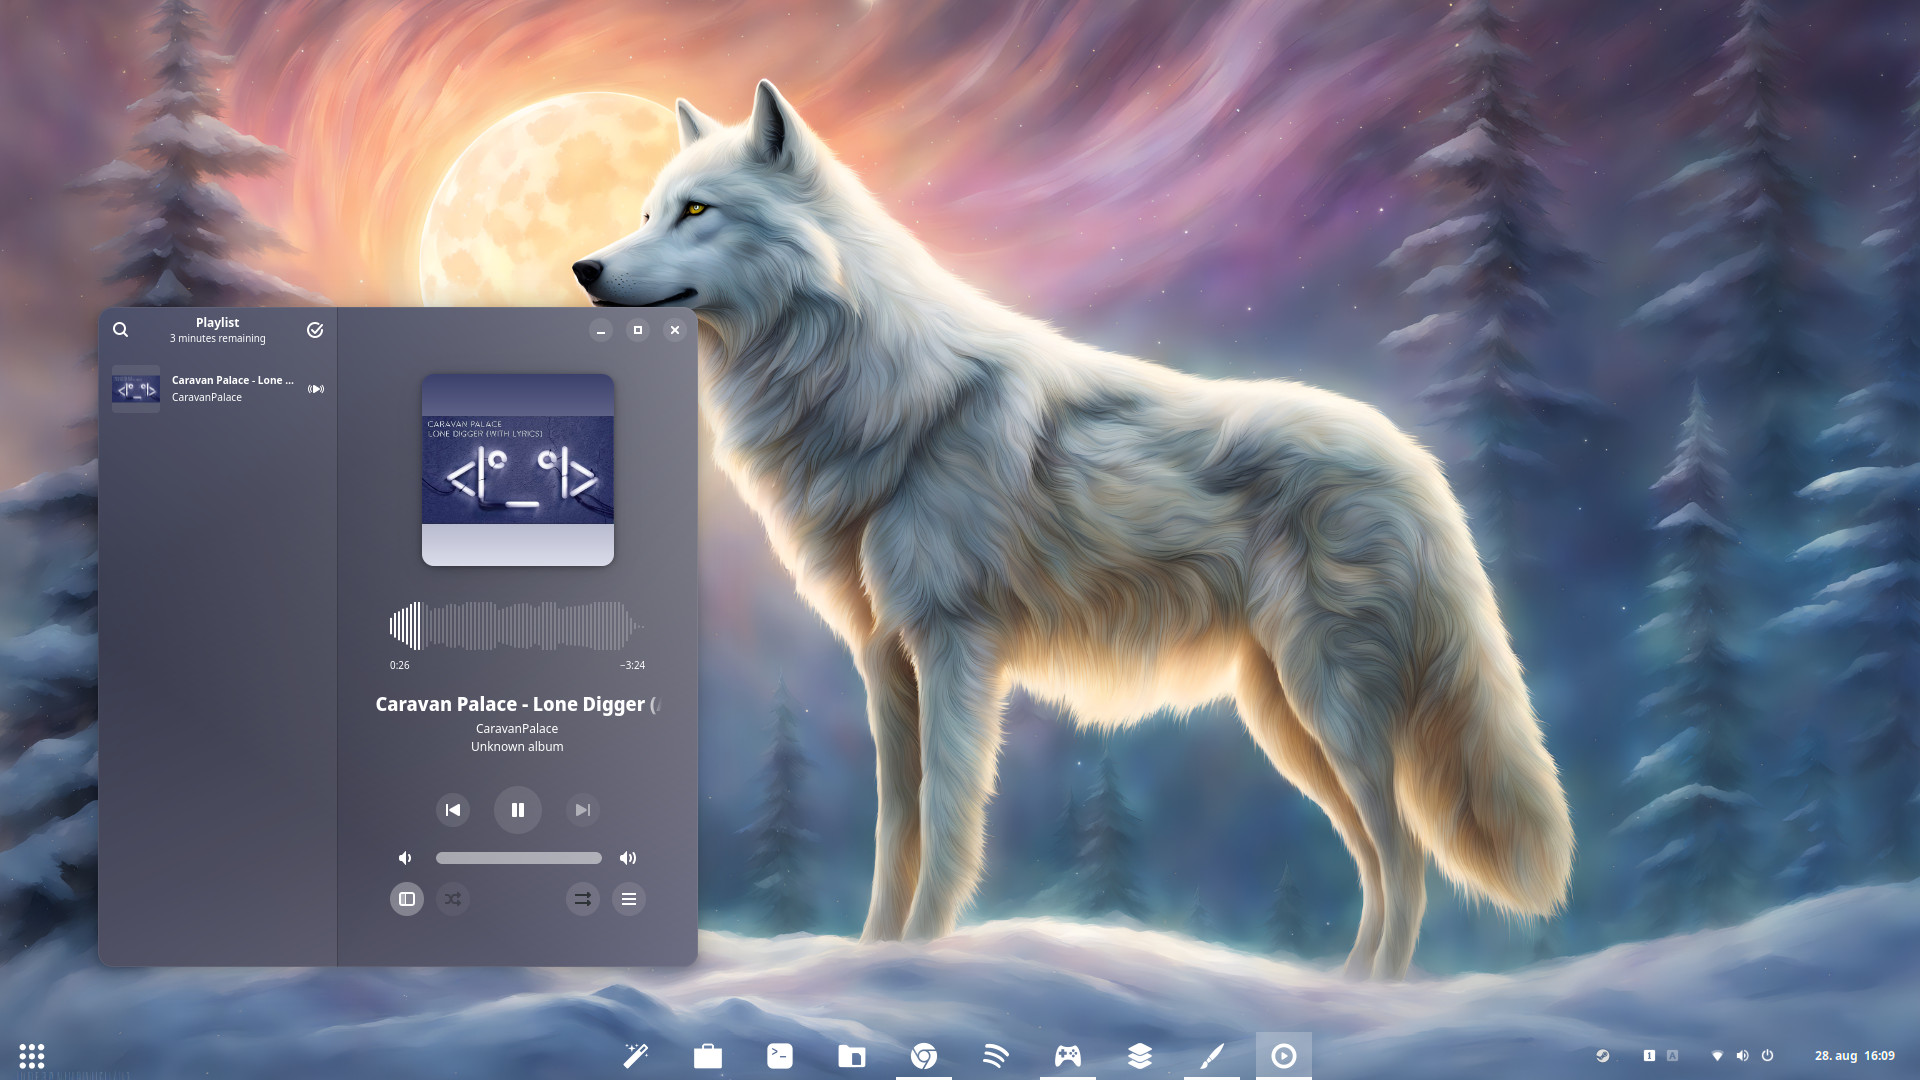Open the app grid launcher
Image resolution: width=1920 pixels, height=1080 pixels.
click(32, 1056)
